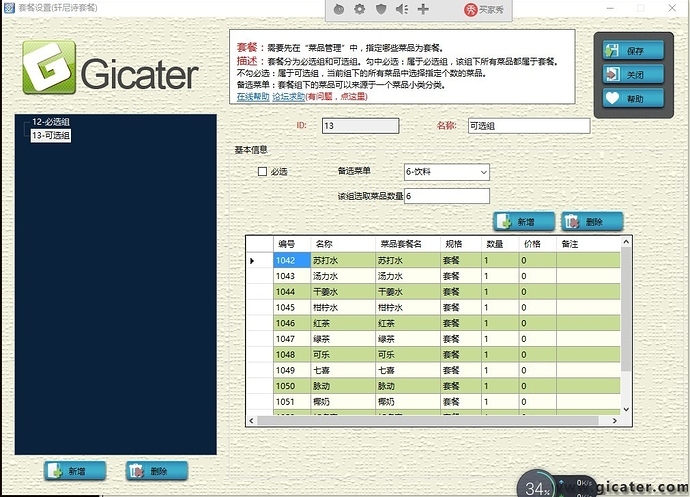Viewport: 690px width, 497px height.
Task: Open the 备选菜单 dropdown showing 6-饮料
Action: (446, 172)
